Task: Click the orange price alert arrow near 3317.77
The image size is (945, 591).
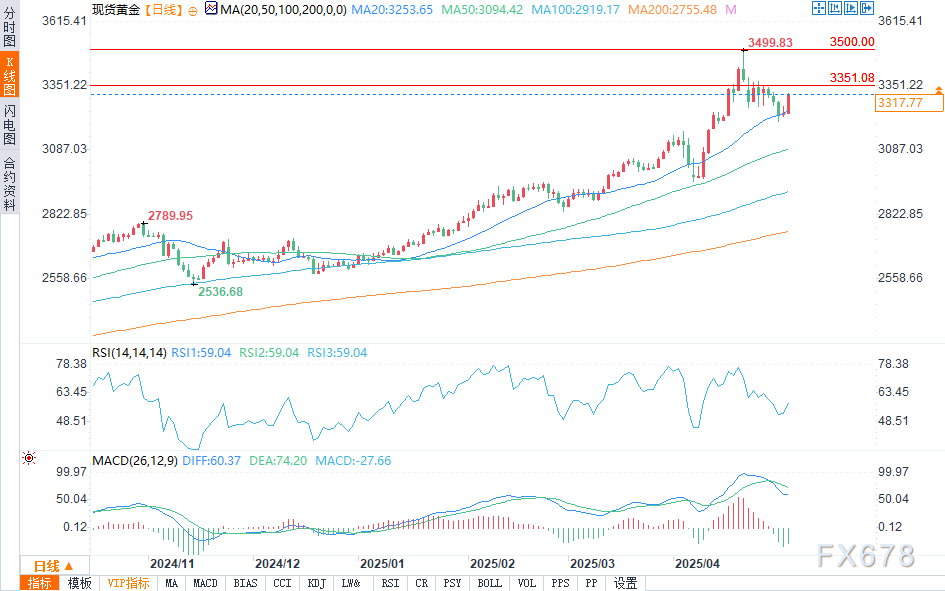Action: (938, 91)
